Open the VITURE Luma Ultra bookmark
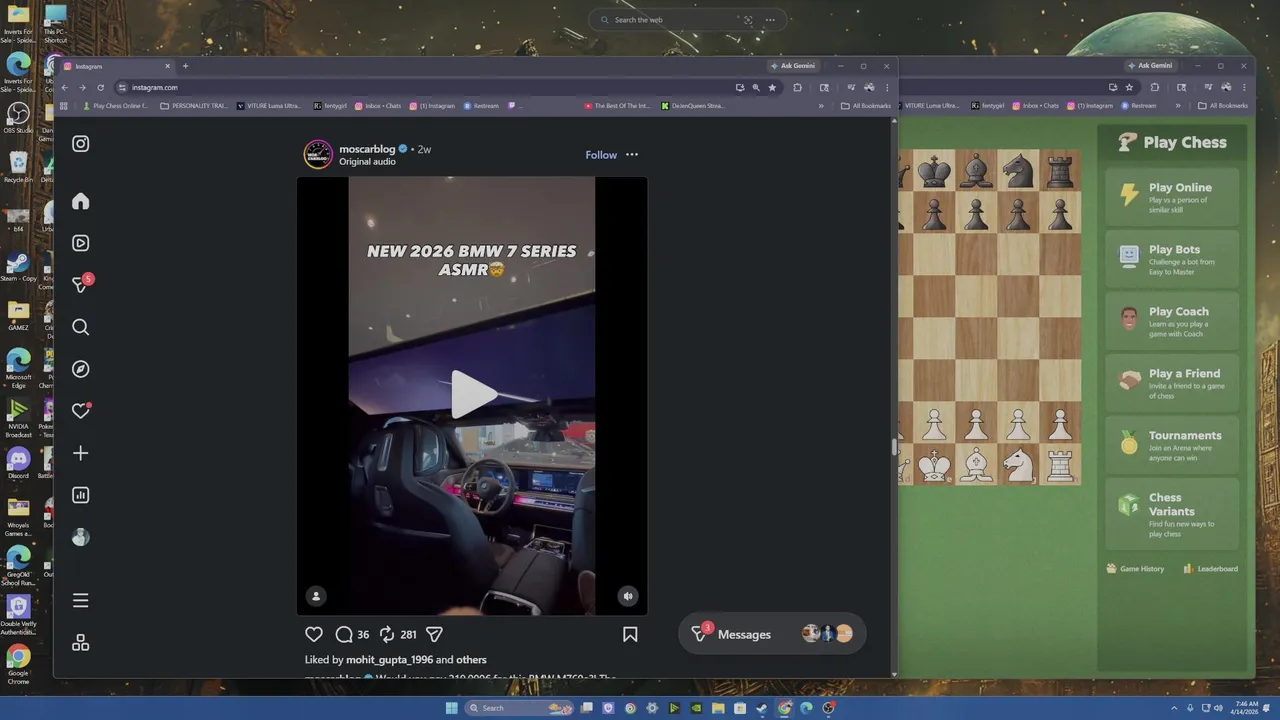 [x=269, y=105]
